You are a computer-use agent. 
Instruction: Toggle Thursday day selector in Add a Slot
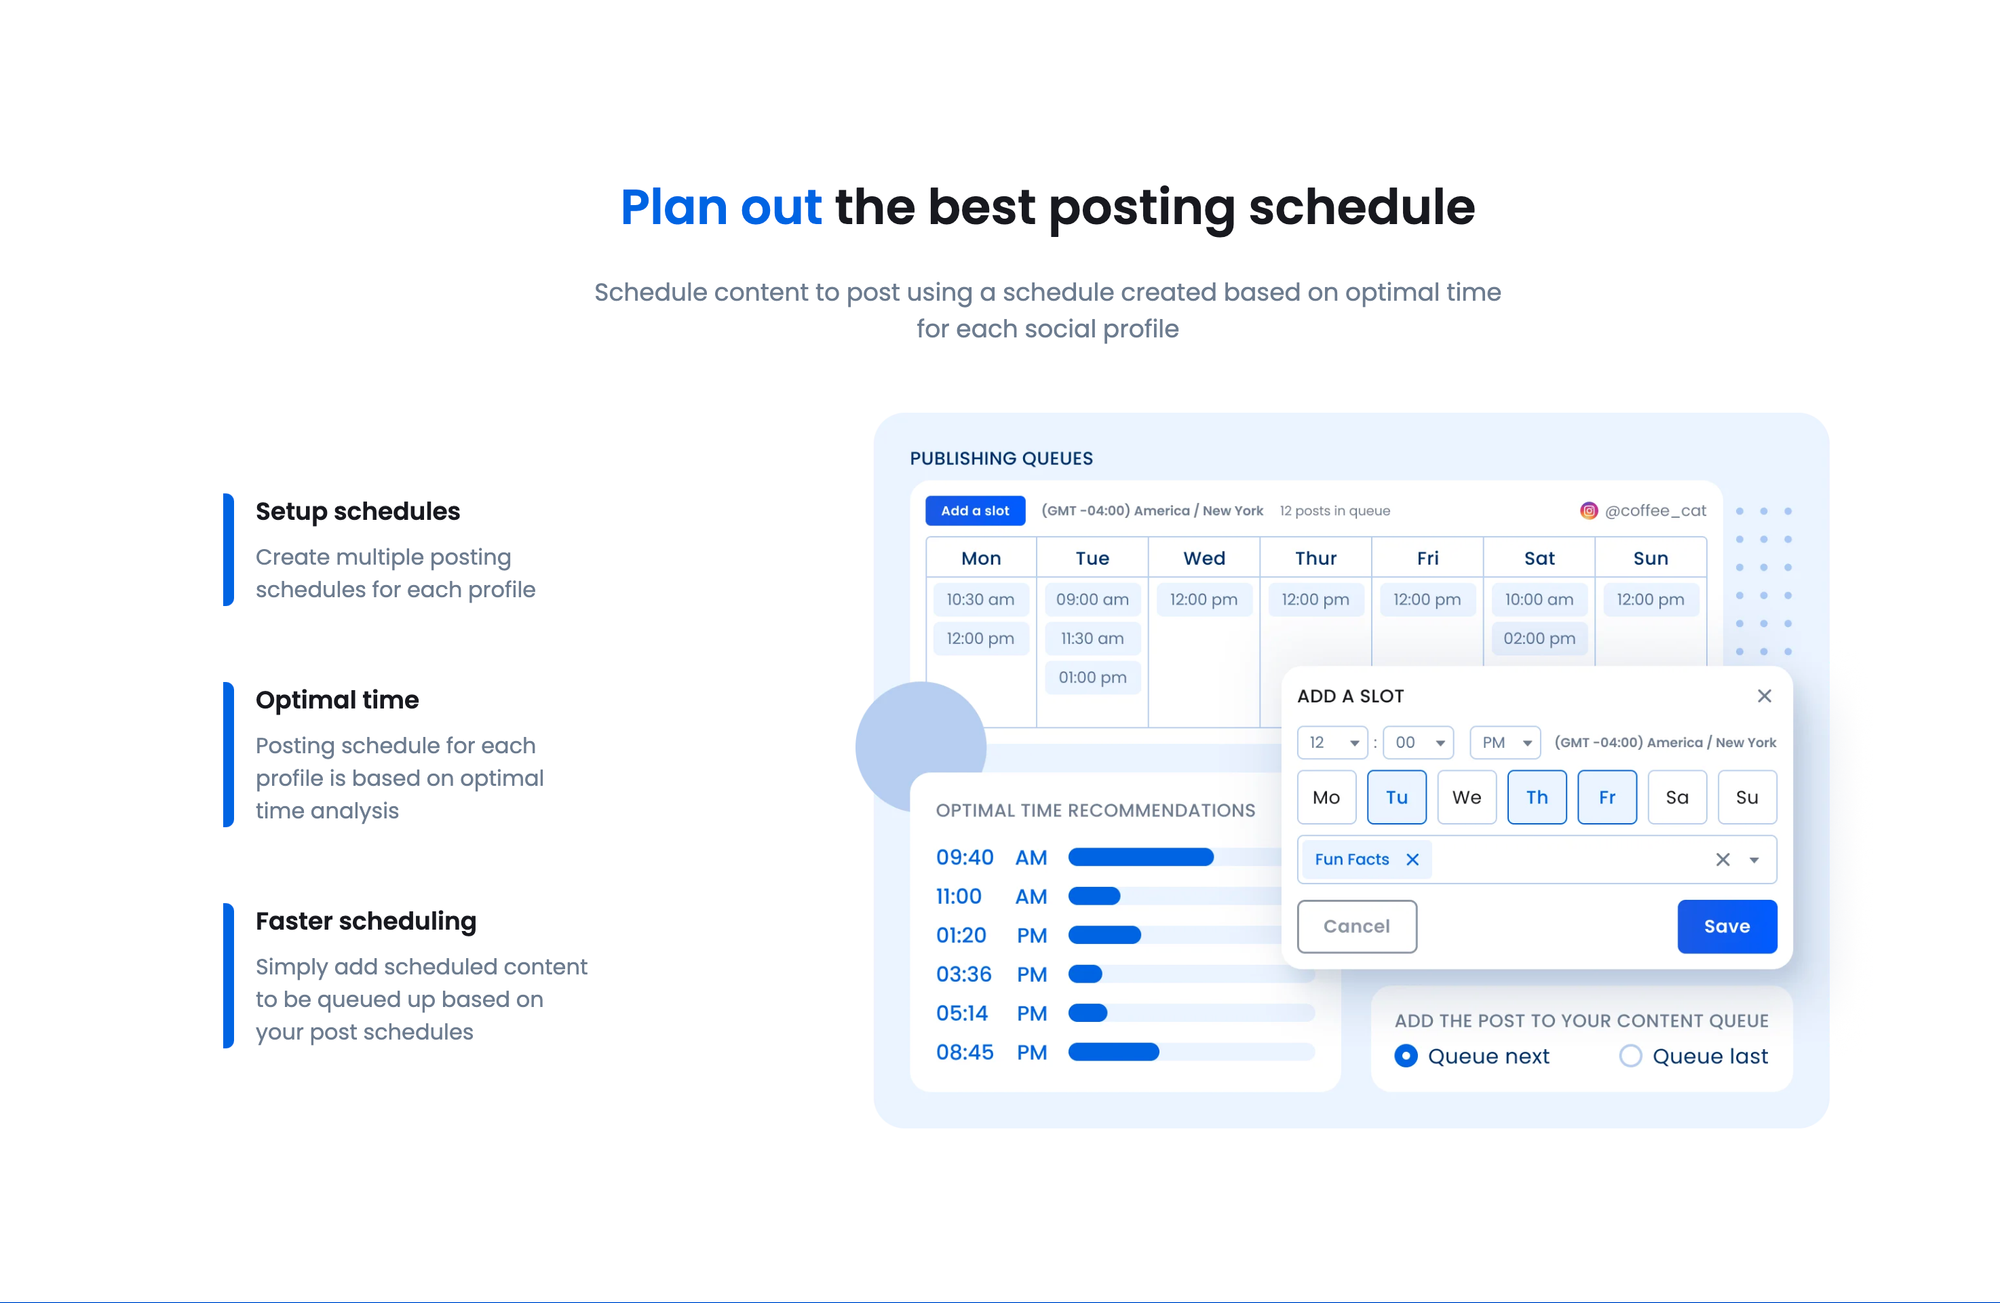tap(1535, 796)
